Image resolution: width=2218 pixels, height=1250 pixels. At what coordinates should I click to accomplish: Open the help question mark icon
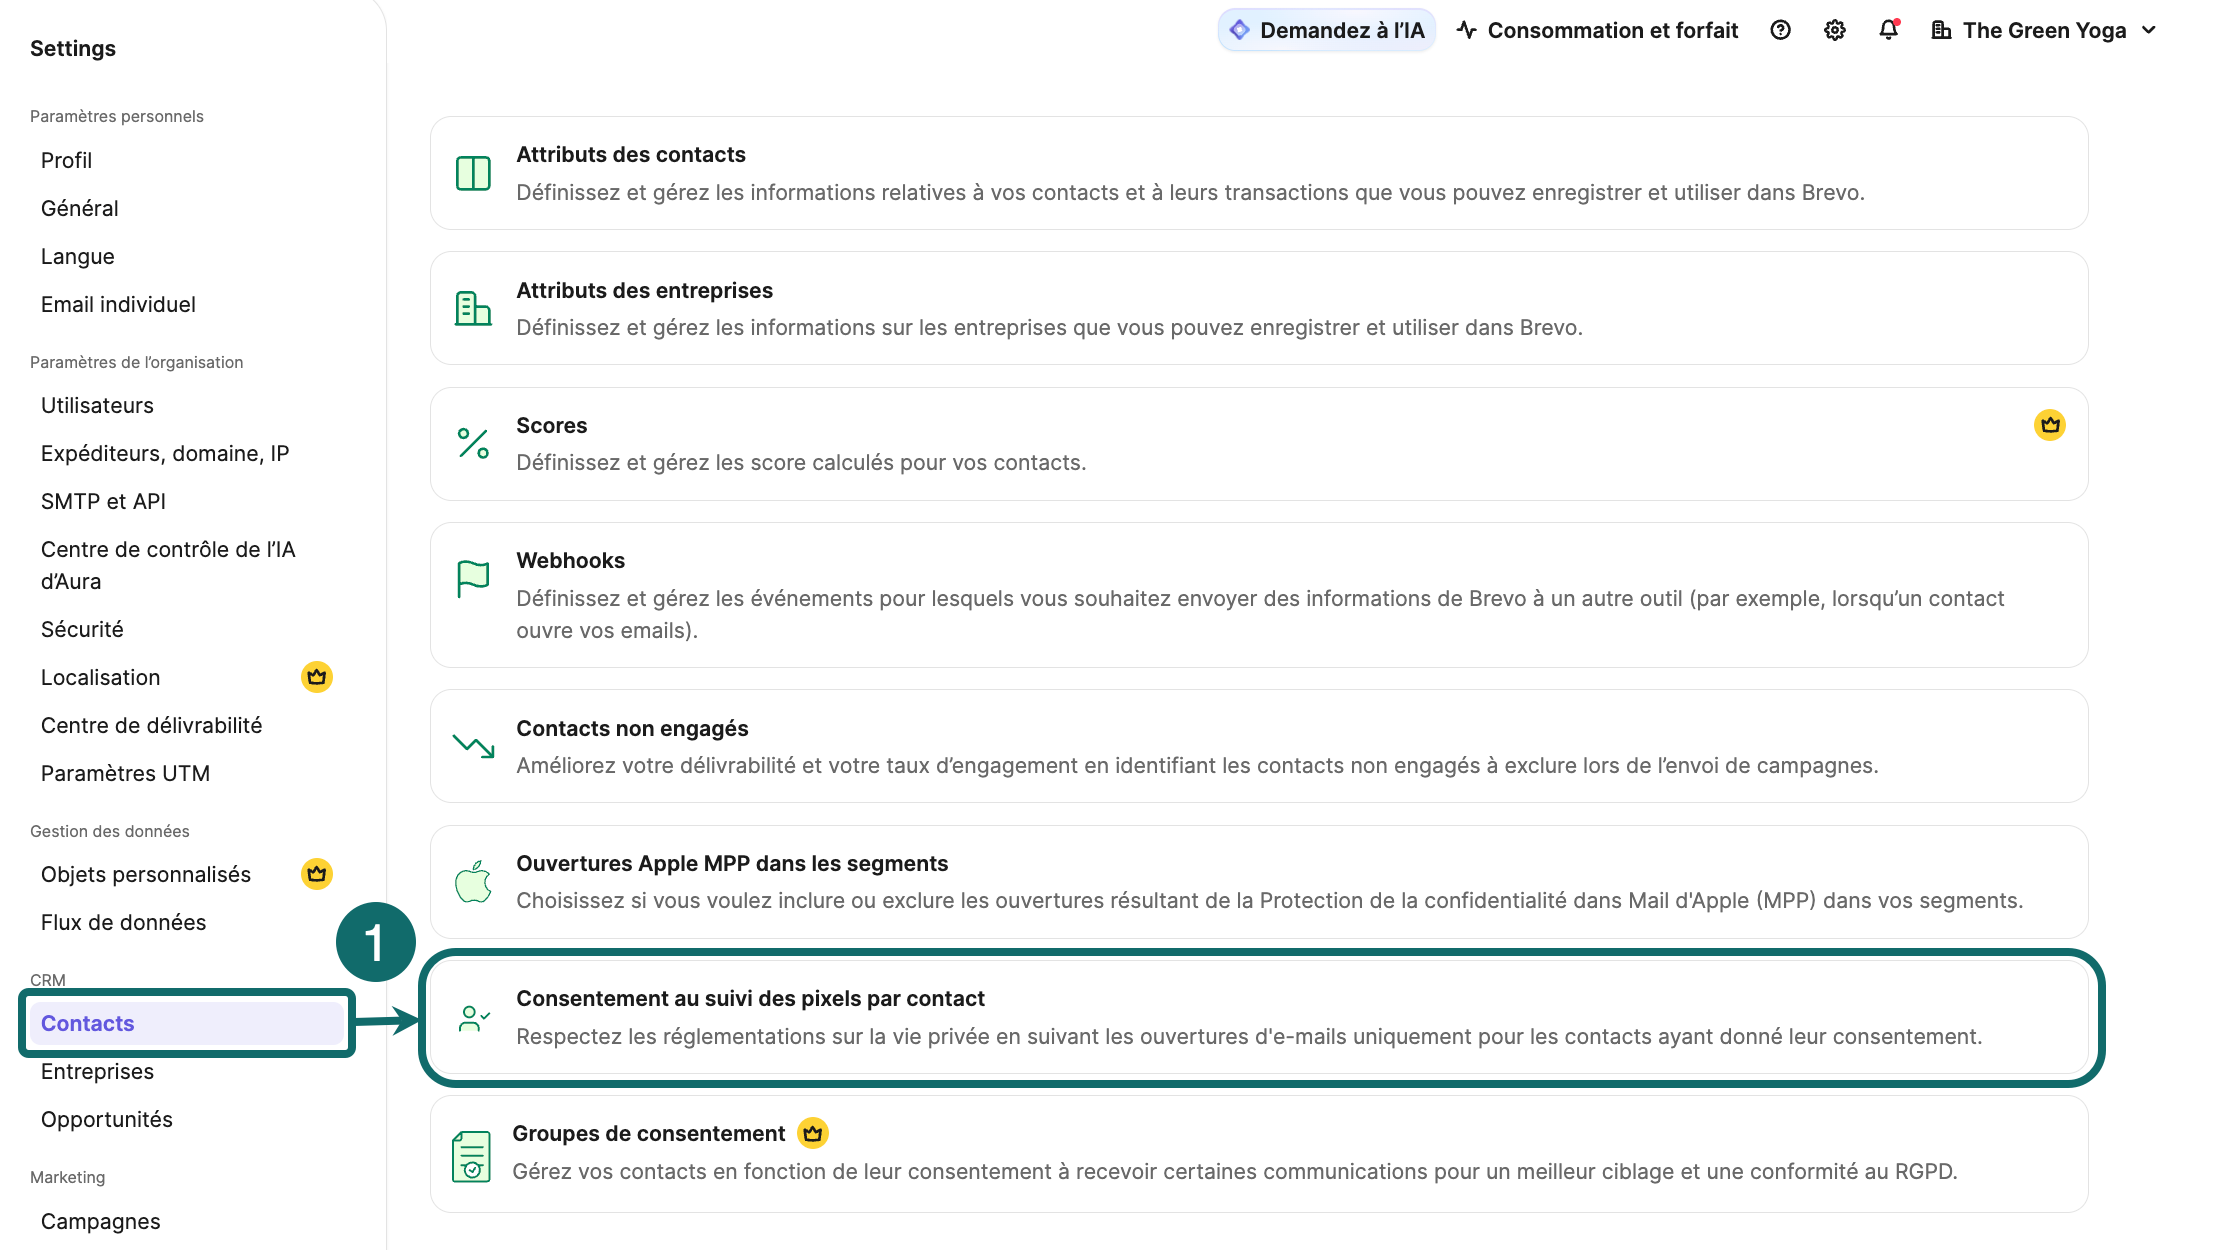[x=1780, y=30]
